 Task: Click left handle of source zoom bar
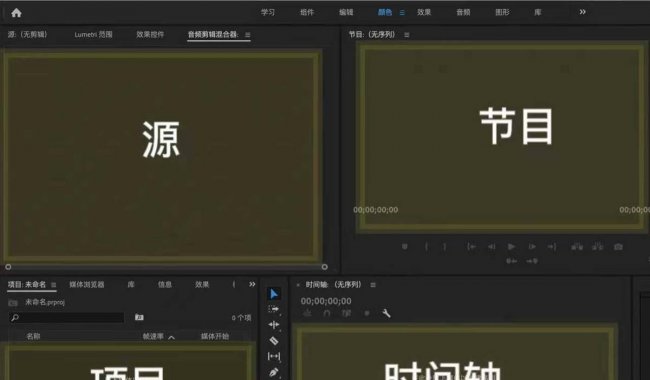tap(8, 267)
